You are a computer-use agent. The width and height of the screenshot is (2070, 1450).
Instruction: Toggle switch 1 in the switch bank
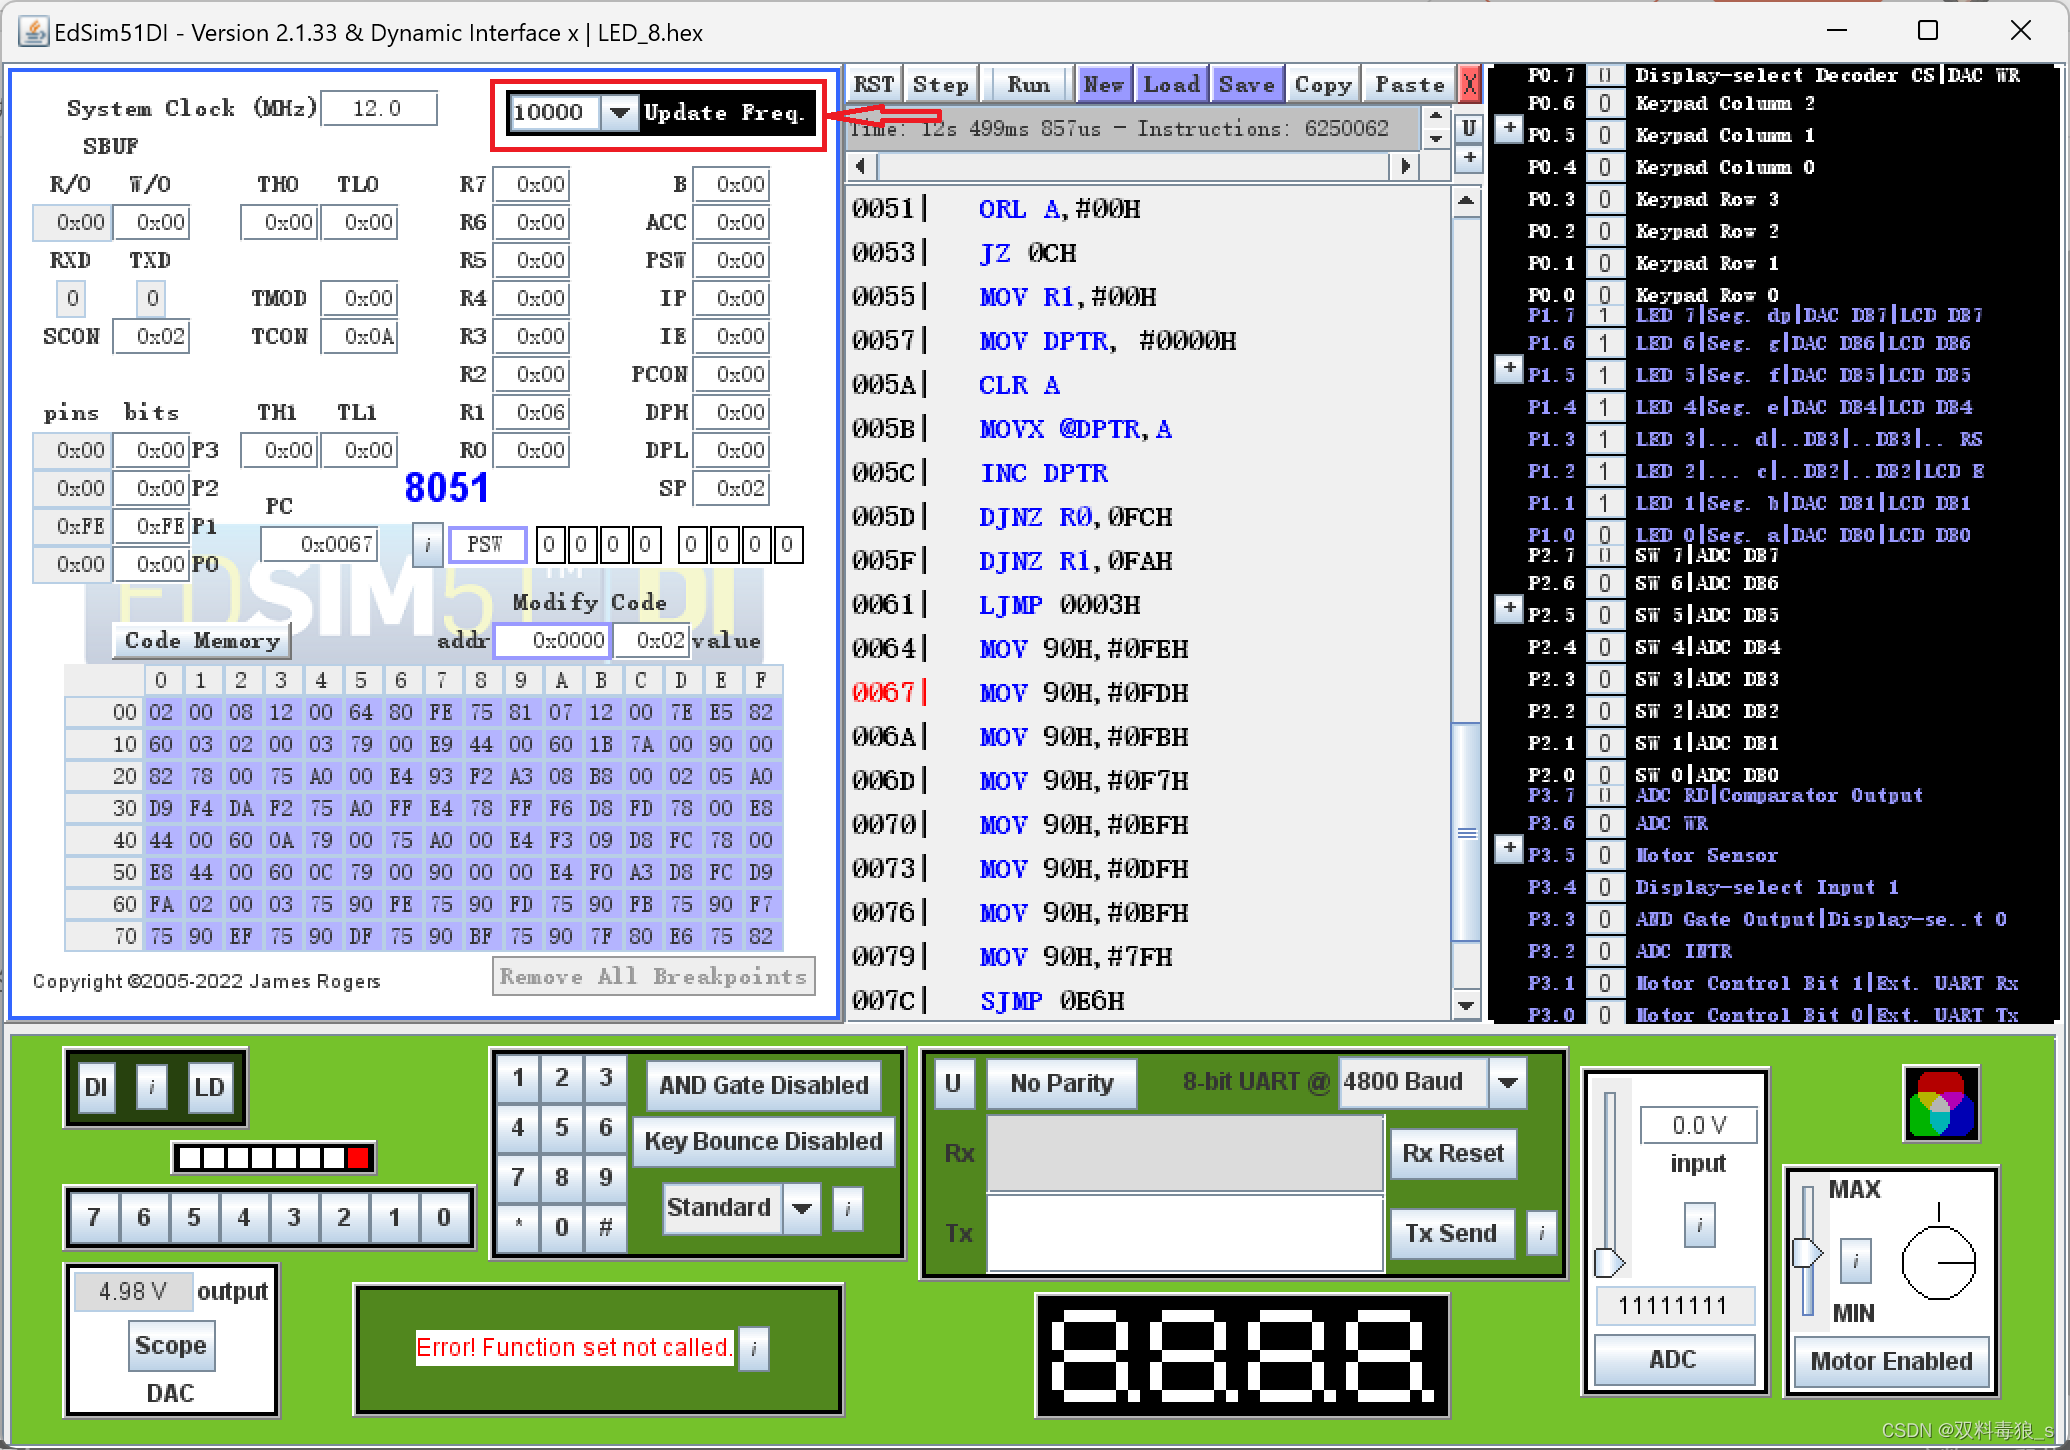coord(394,1218)
